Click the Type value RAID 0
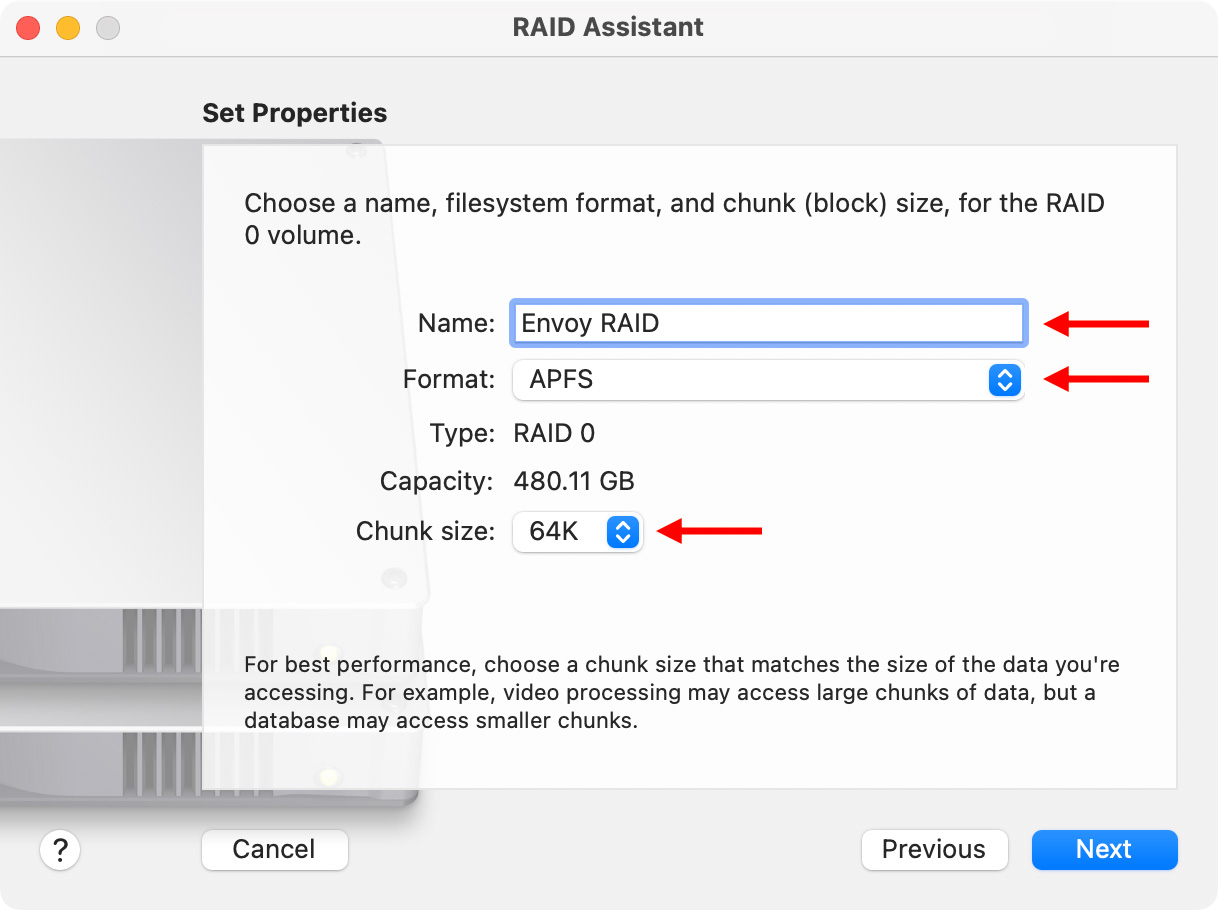 click(x=554, y=433)
